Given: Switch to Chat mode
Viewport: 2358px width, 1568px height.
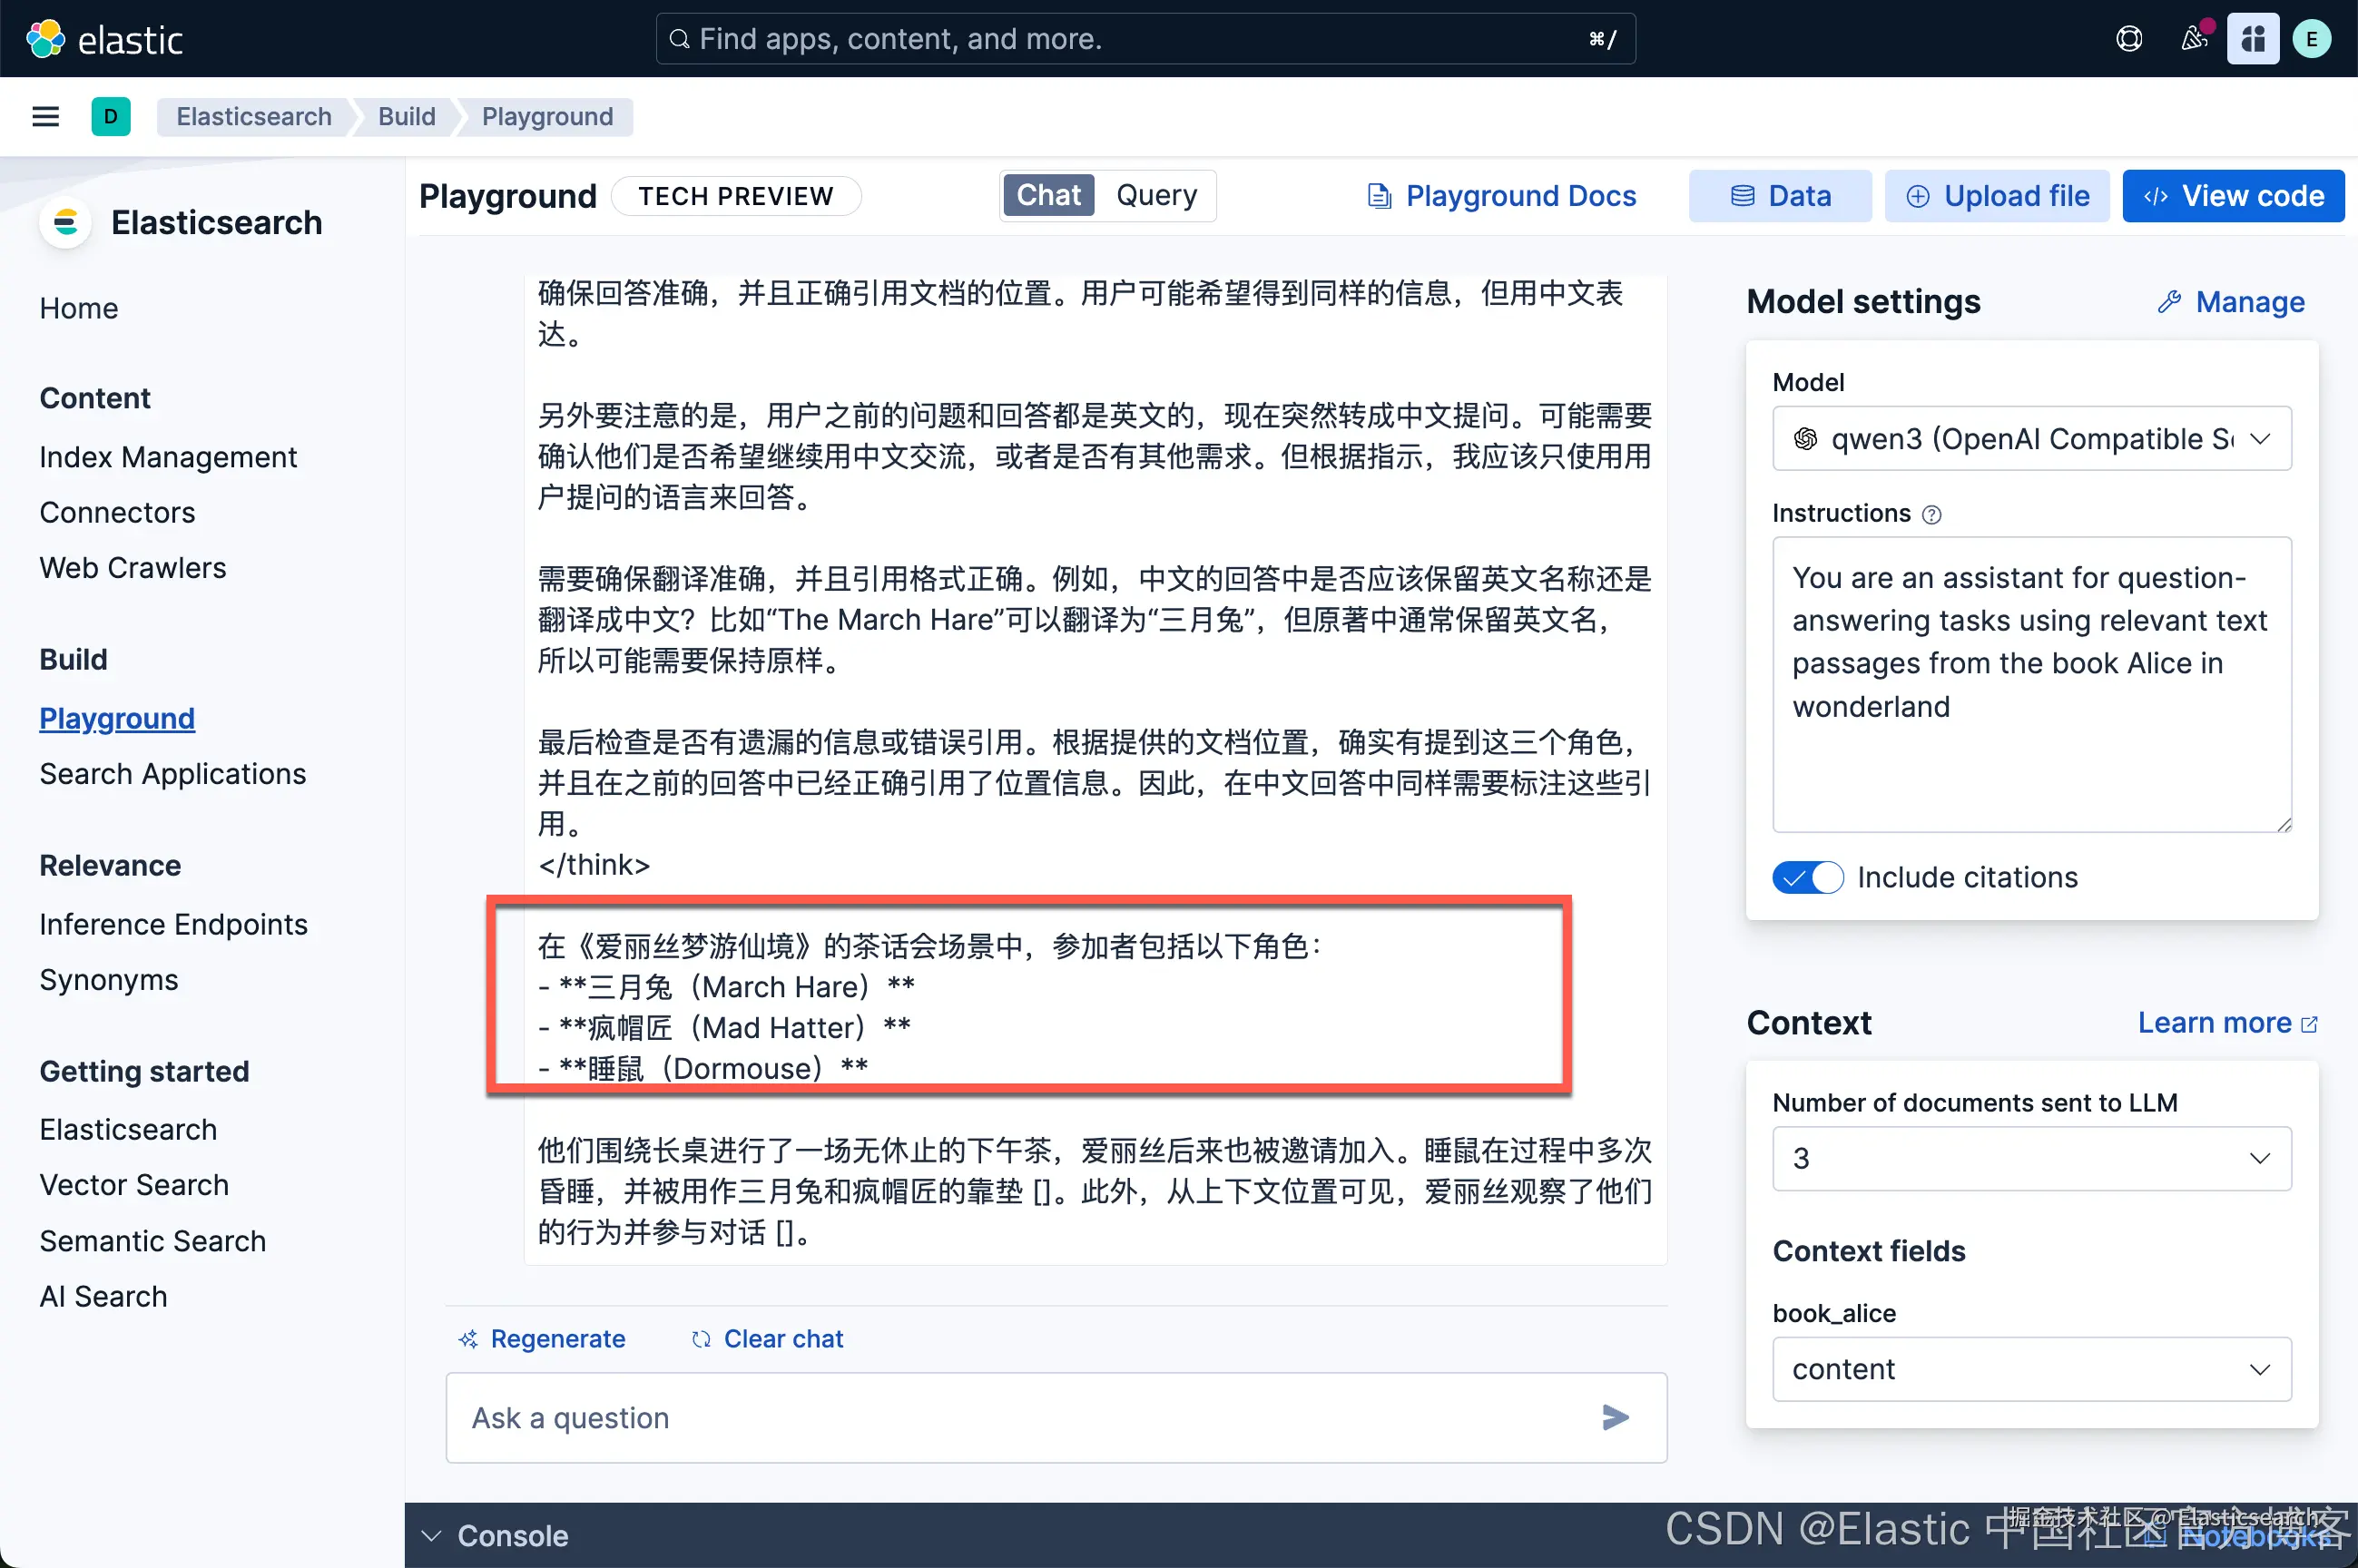Looking at the screenshot, I should point(1048,195).
